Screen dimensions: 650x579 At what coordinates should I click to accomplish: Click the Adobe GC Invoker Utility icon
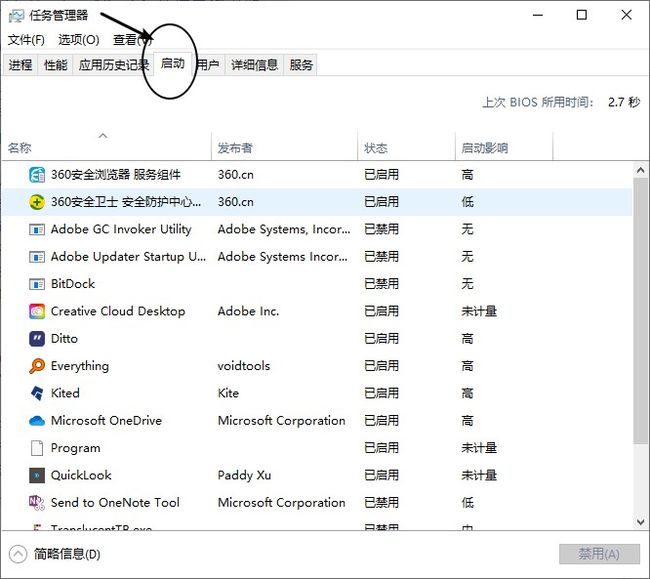point(37,229)
